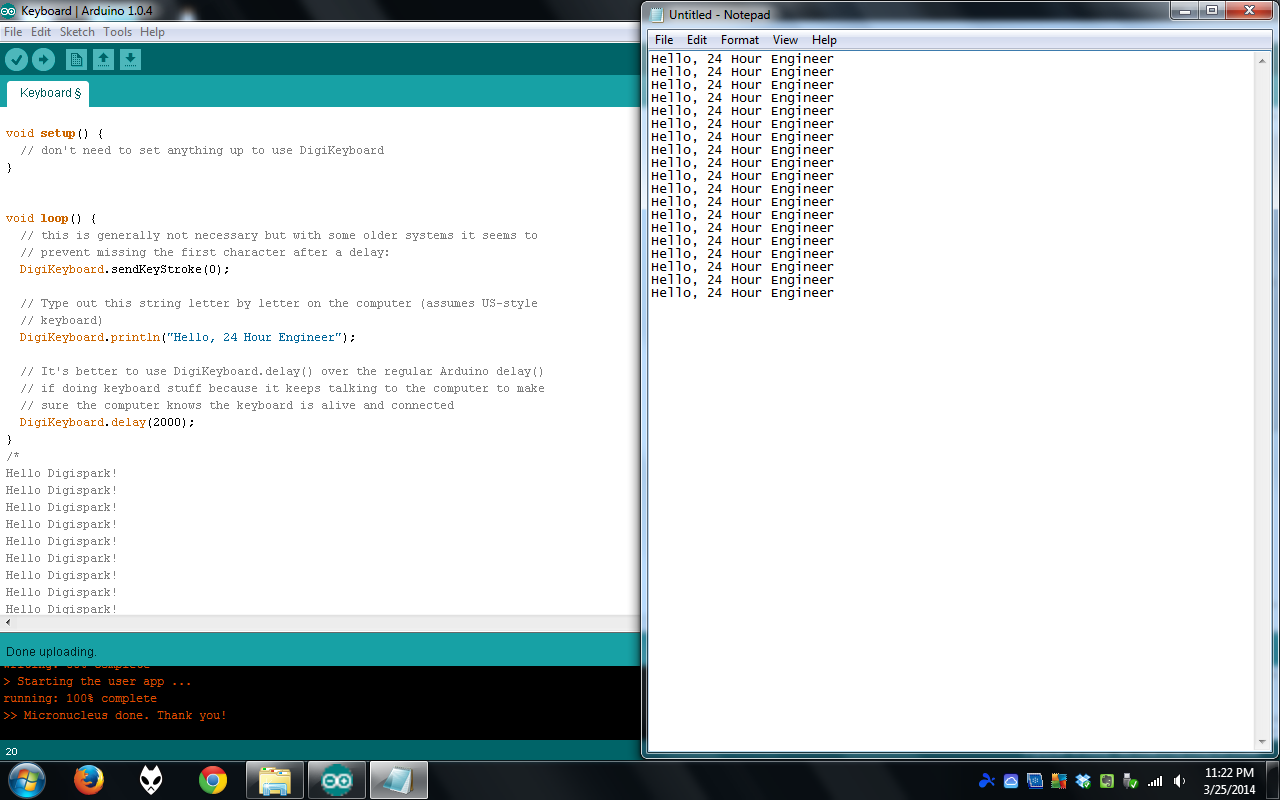Open the File menu in Arduino
The width and height of the screenshot is (1280, 800).
[x=13, y=32]
